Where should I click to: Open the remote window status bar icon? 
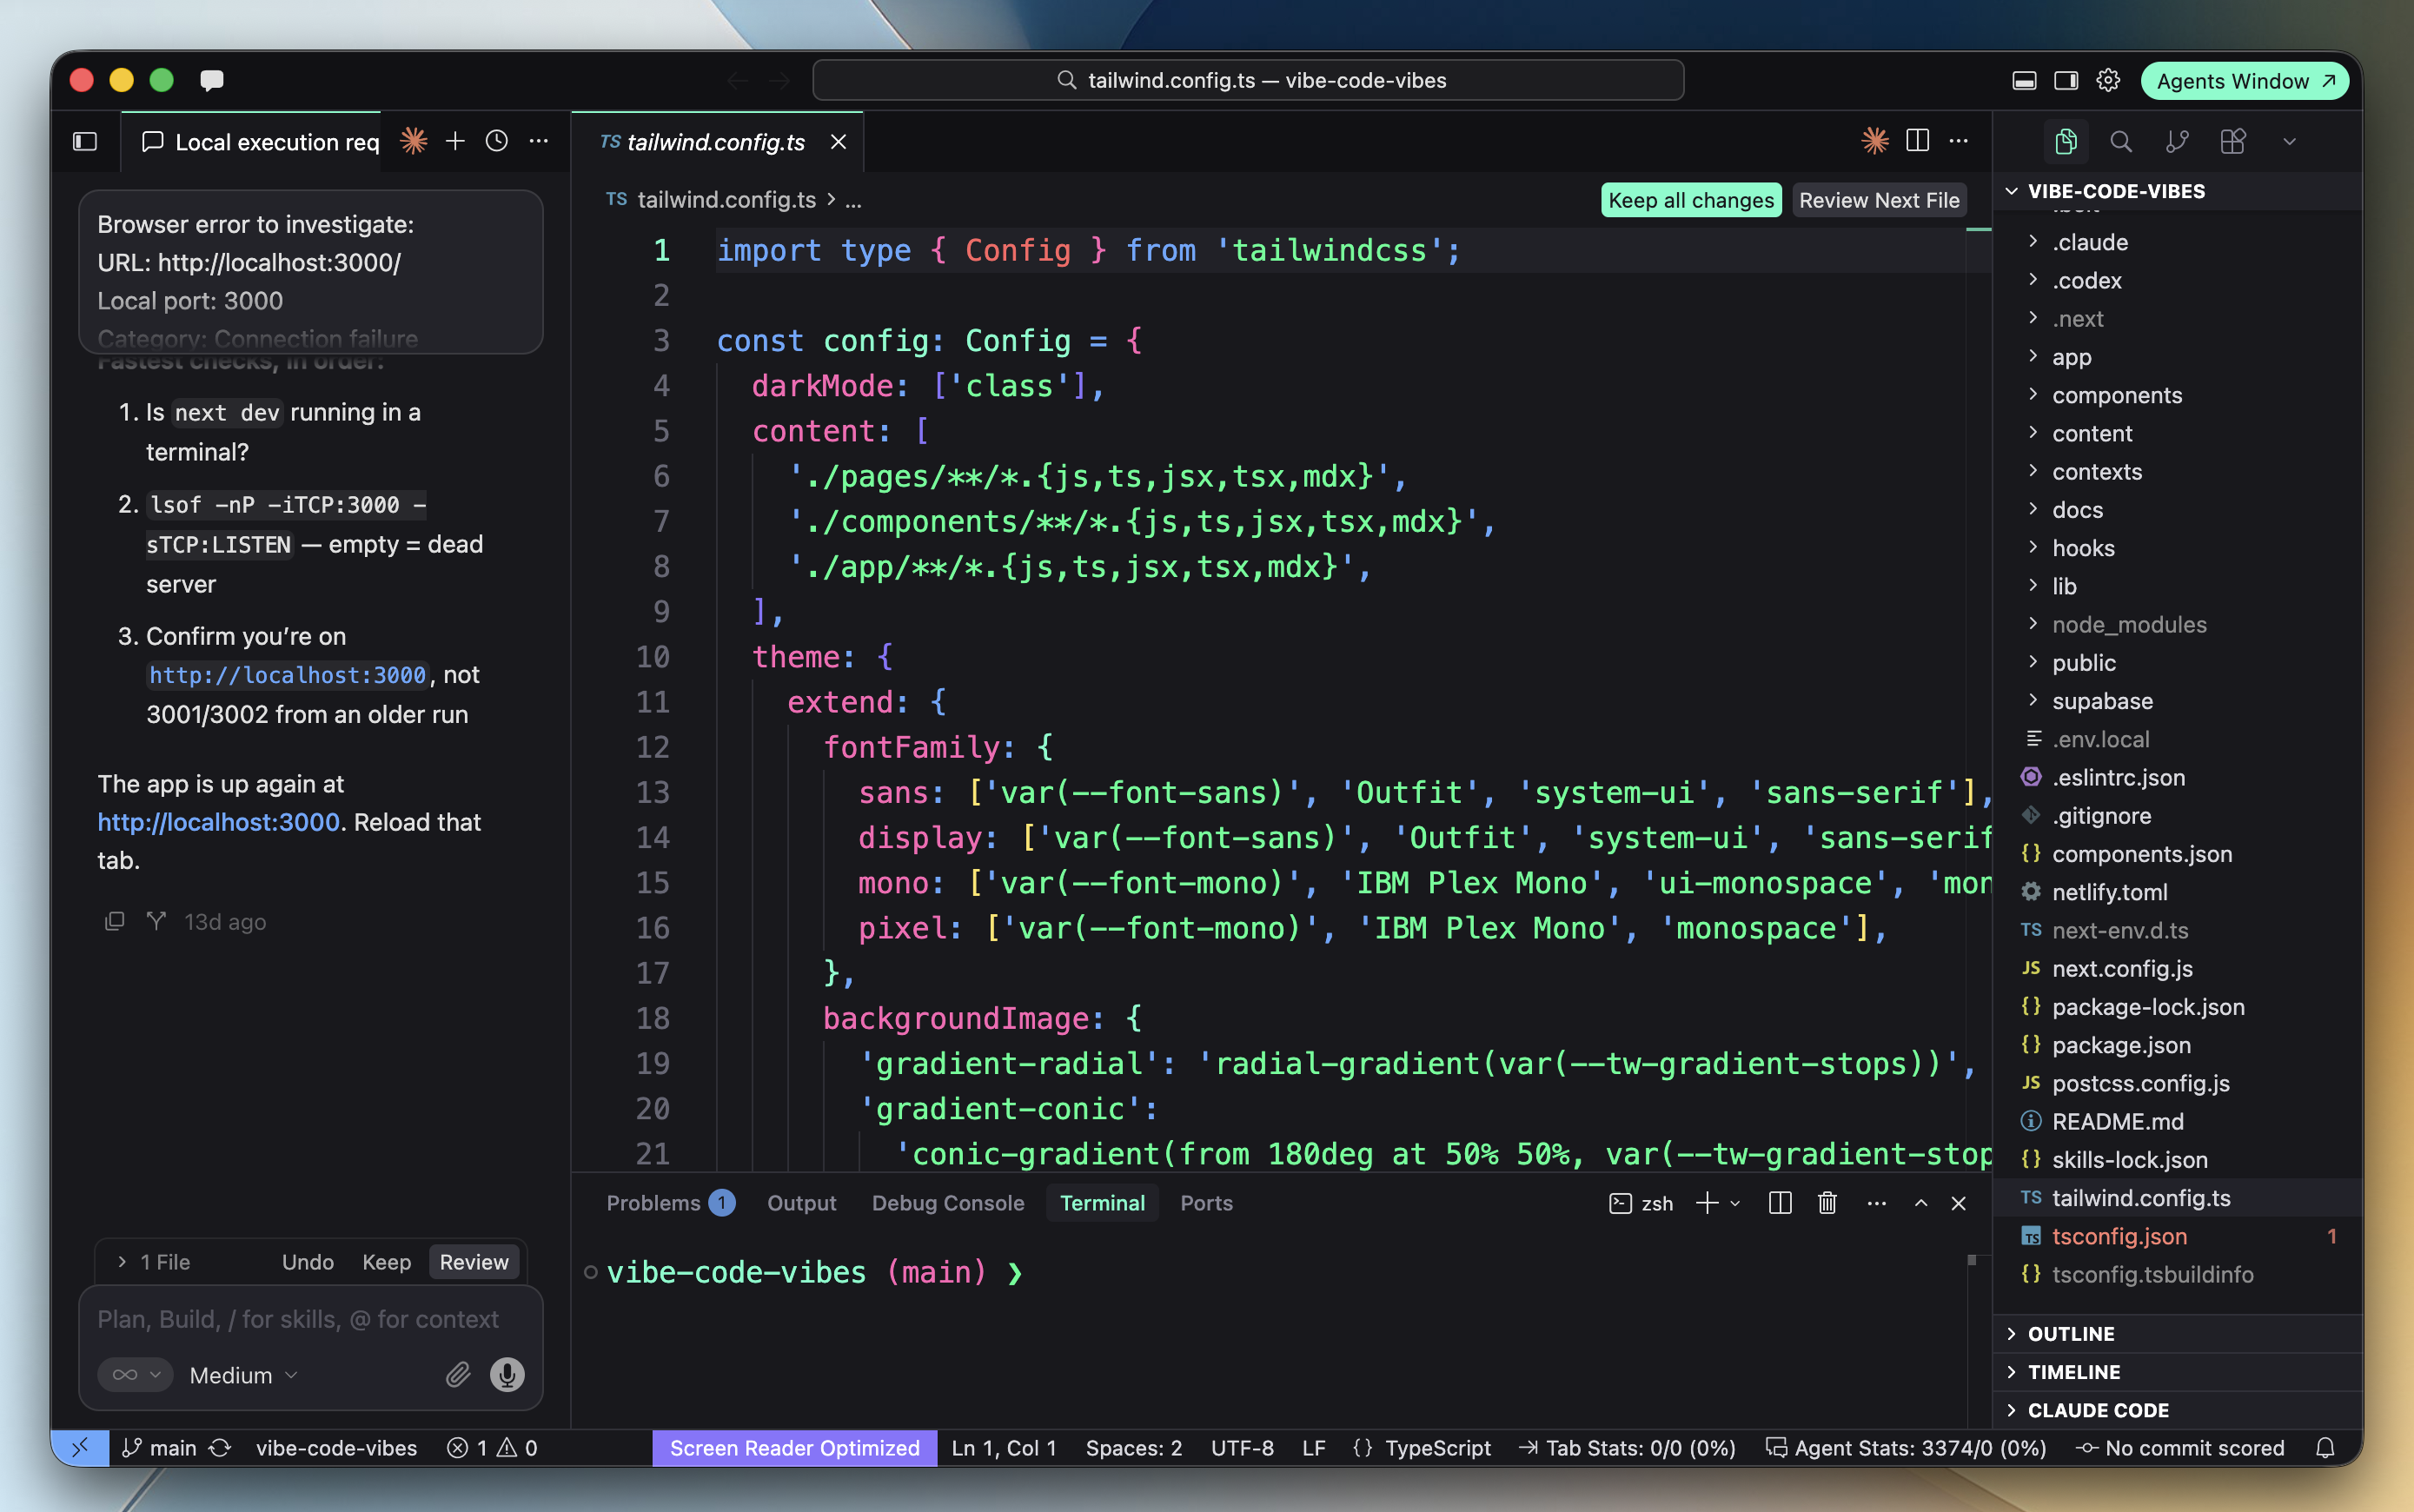click(x=80, y=1448)
